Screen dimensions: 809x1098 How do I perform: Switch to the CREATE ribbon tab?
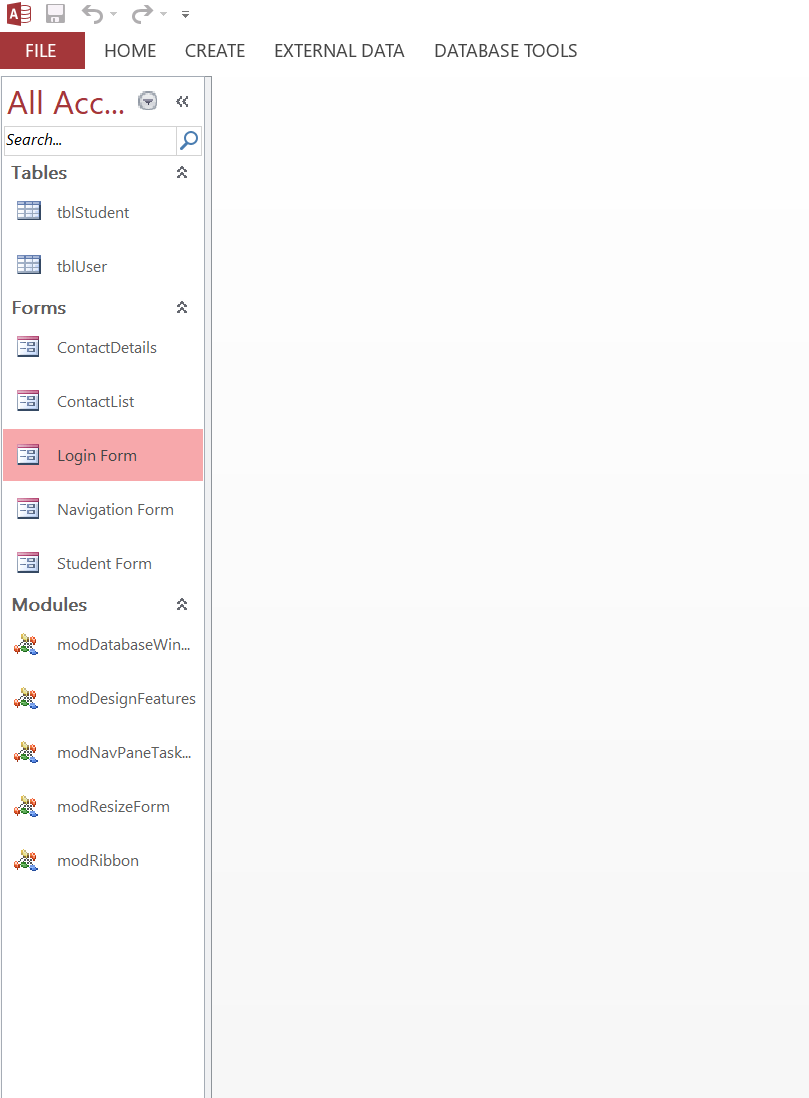pyautogui.click(x=215, y=50)
